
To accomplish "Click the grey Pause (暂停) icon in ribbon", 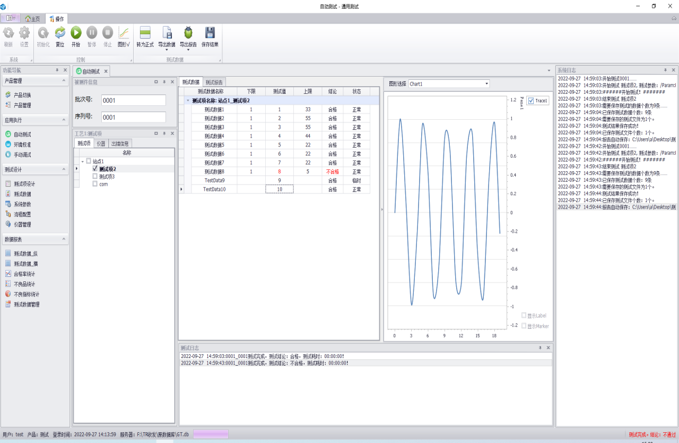I will tap(92, 33).
